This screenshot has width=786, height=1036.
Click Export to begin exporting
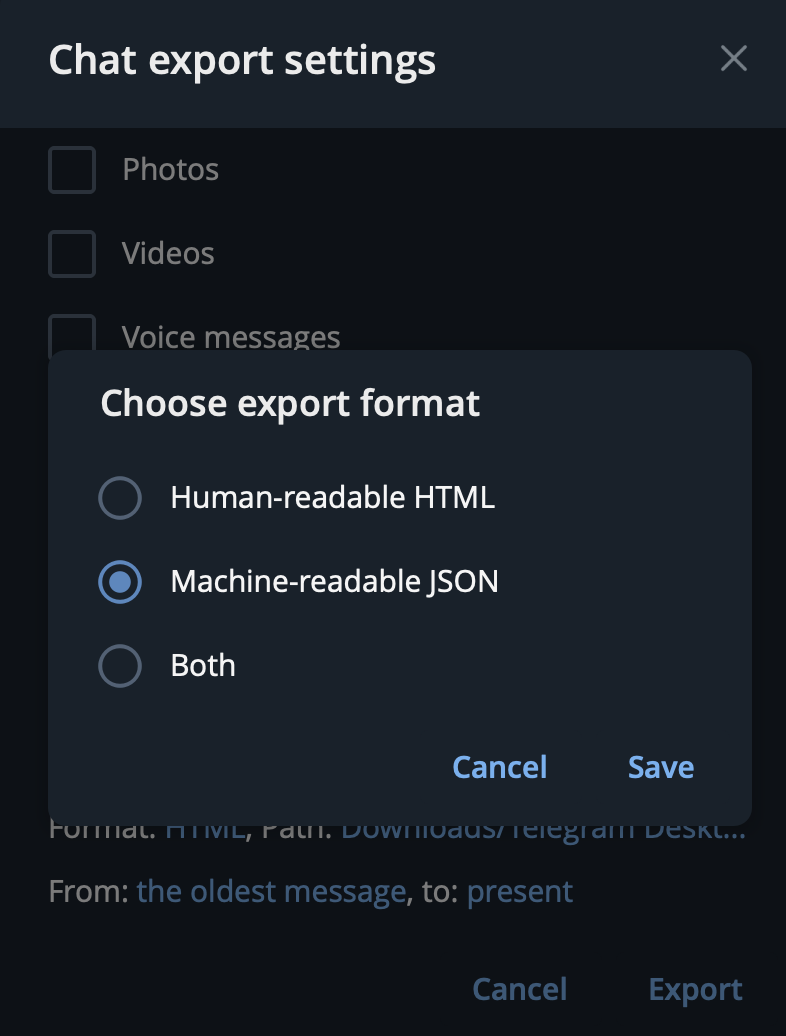[695, 989]
